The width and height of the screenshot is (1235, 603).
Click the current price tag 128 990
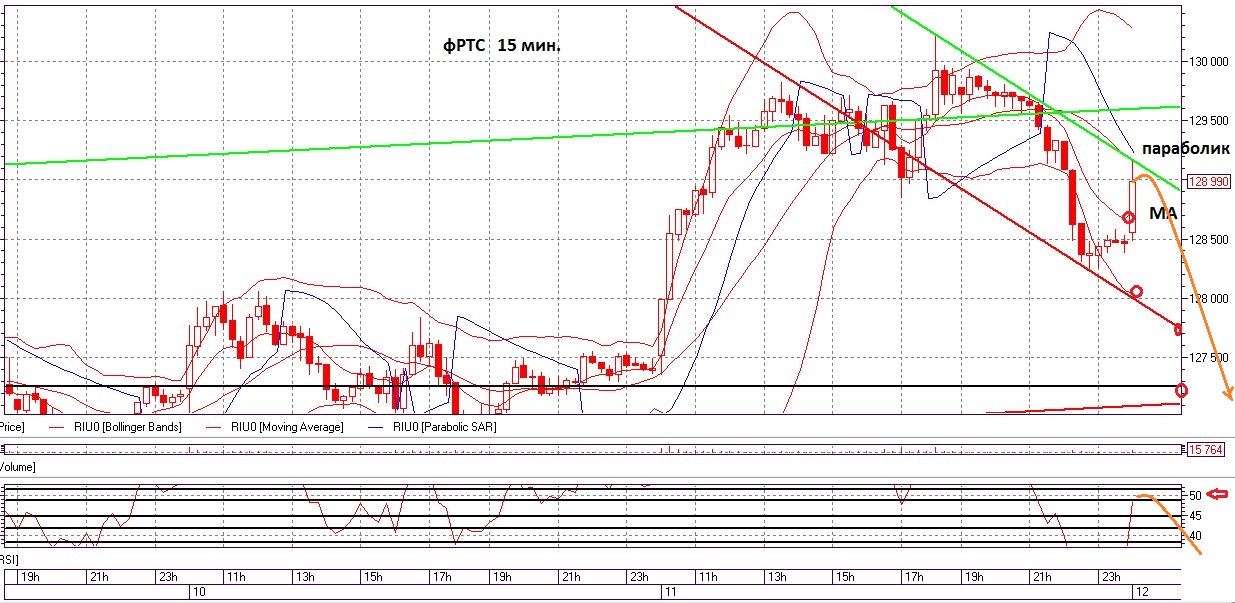pos(1207,182)
